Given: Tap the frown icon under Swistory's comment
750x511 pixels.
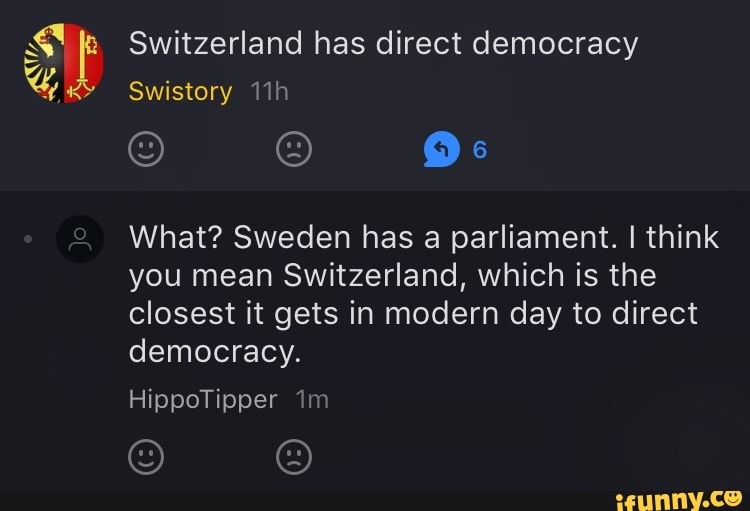Looking at the screenshot, I should tap(294, 149).
